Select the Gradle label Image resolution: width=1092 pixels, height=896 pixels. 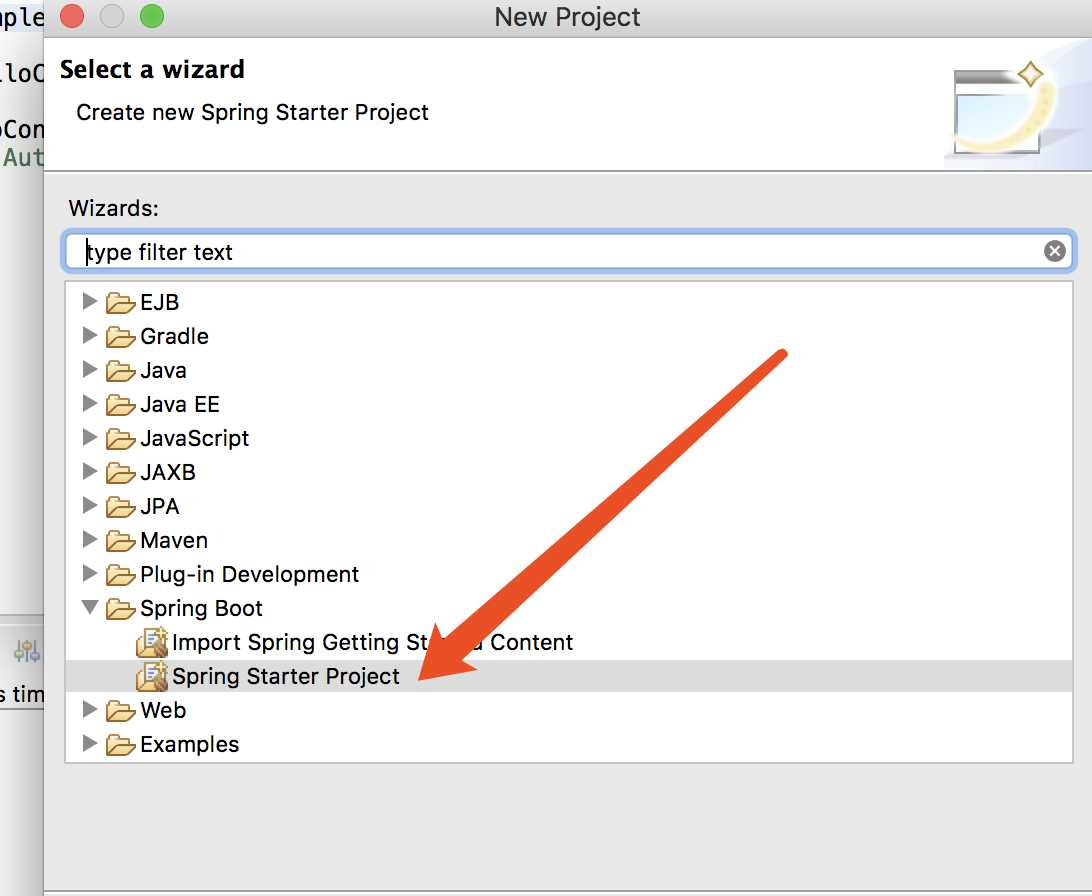174,336
